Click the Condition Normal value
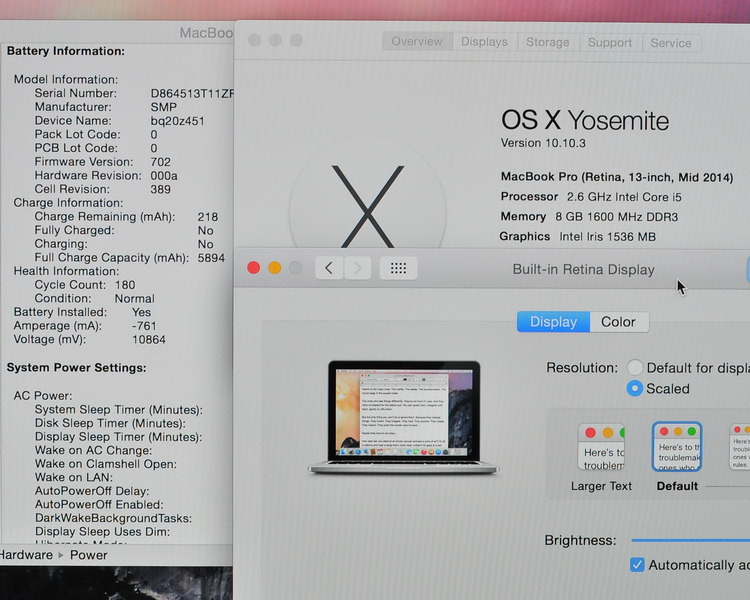 (x=134, y=299)
